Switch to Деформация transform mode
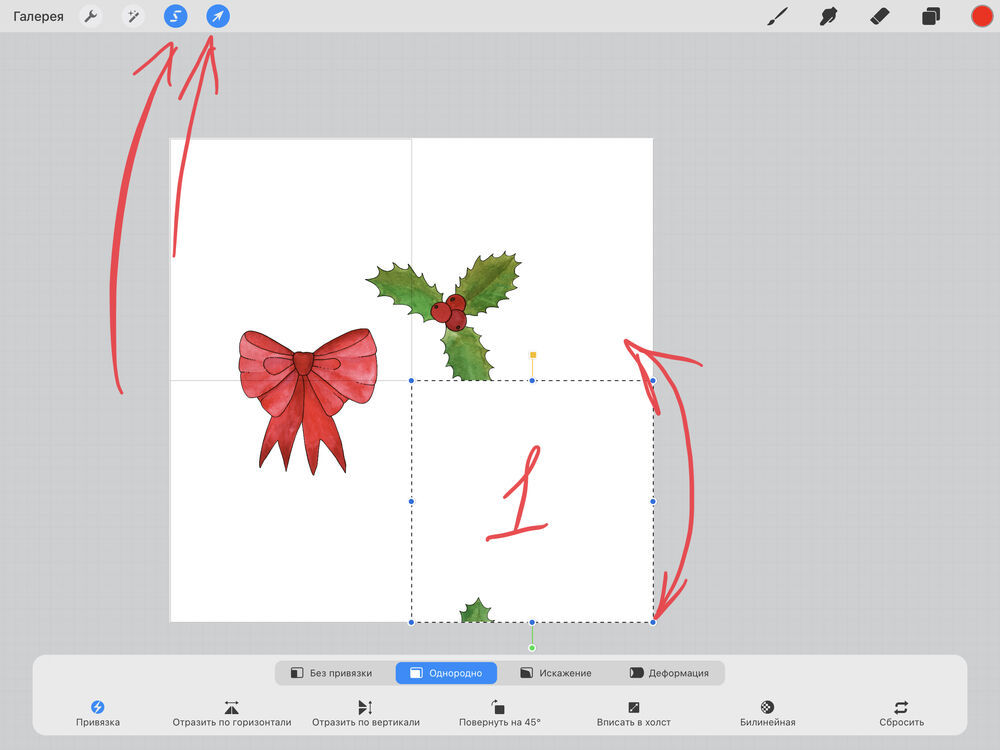 point(669,673)
